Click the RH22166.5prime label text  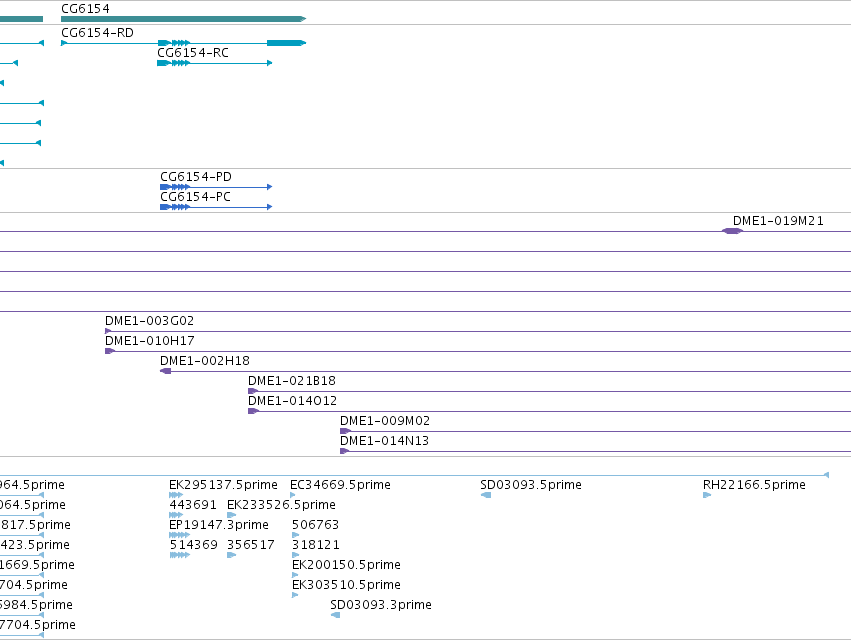(754, 485)
